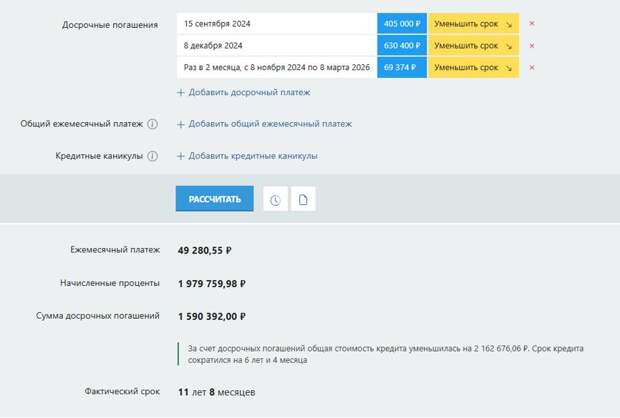Viewport: 620px width, 418px height.
Task: Click Добавить общий ежемесячный платеж link
Action: click(x=270, y=124)
